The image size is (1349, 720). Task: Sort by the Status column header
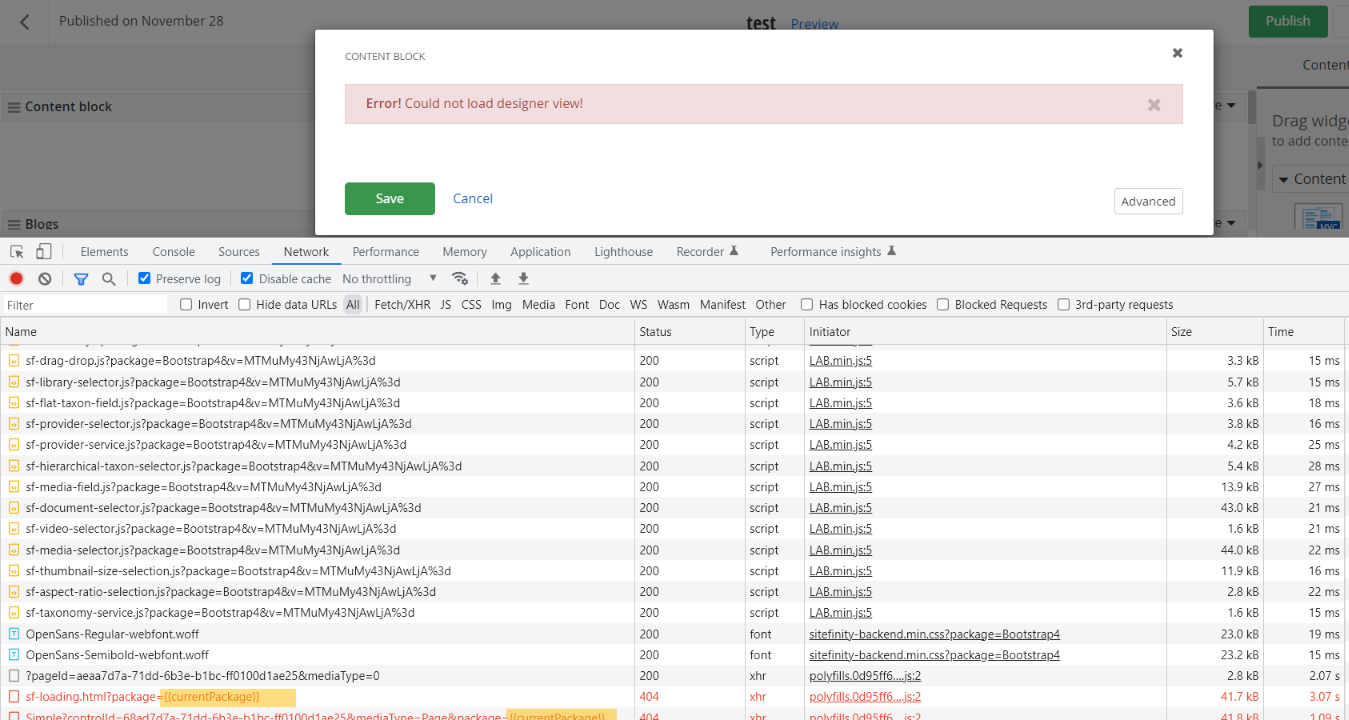pos(690,331)
